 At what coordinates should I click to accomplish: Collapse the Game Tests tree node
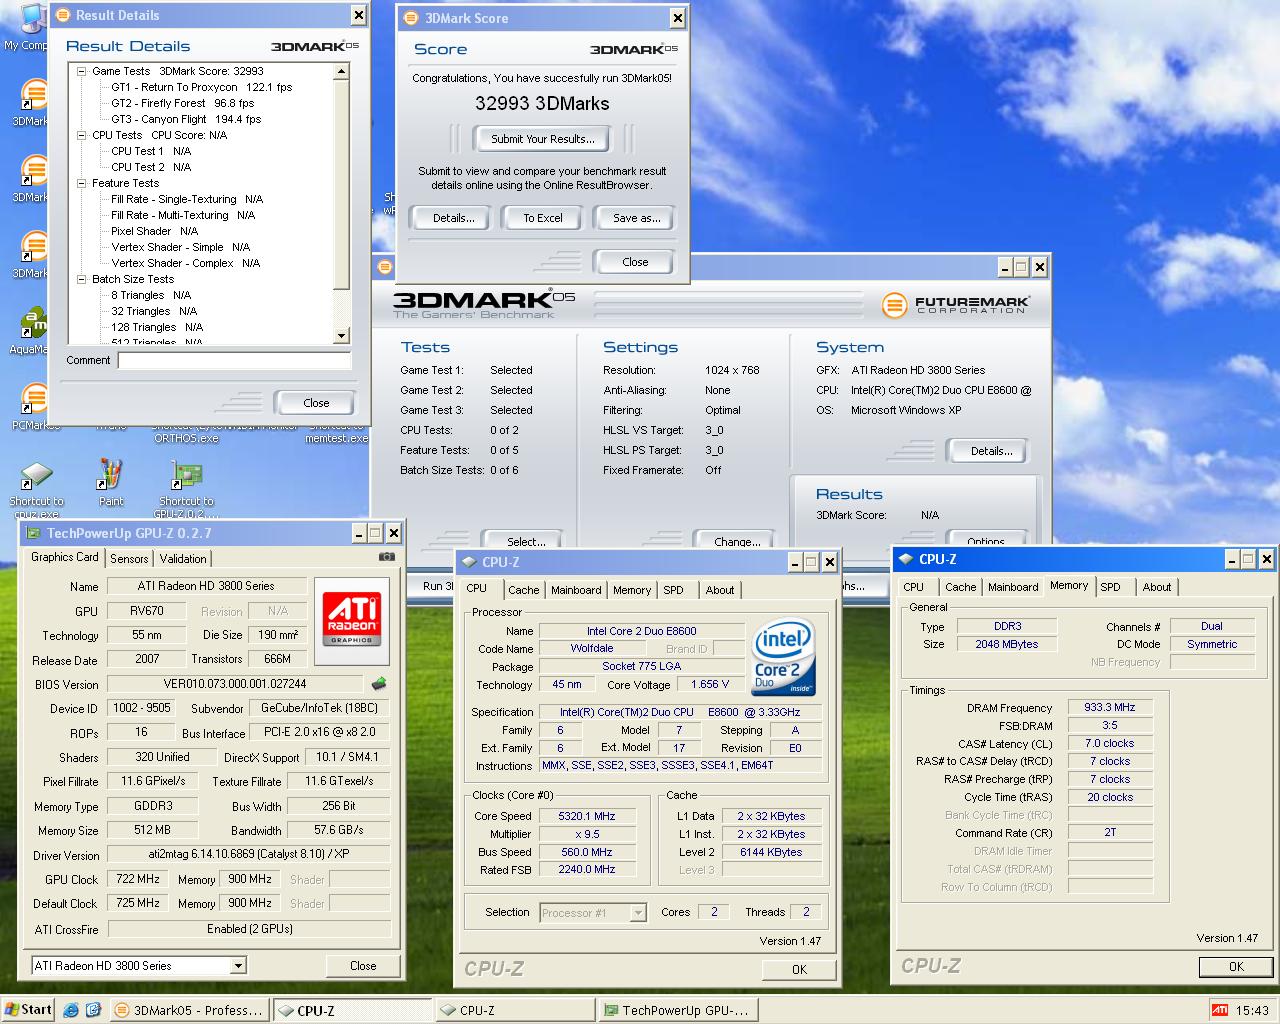(82, 71)
